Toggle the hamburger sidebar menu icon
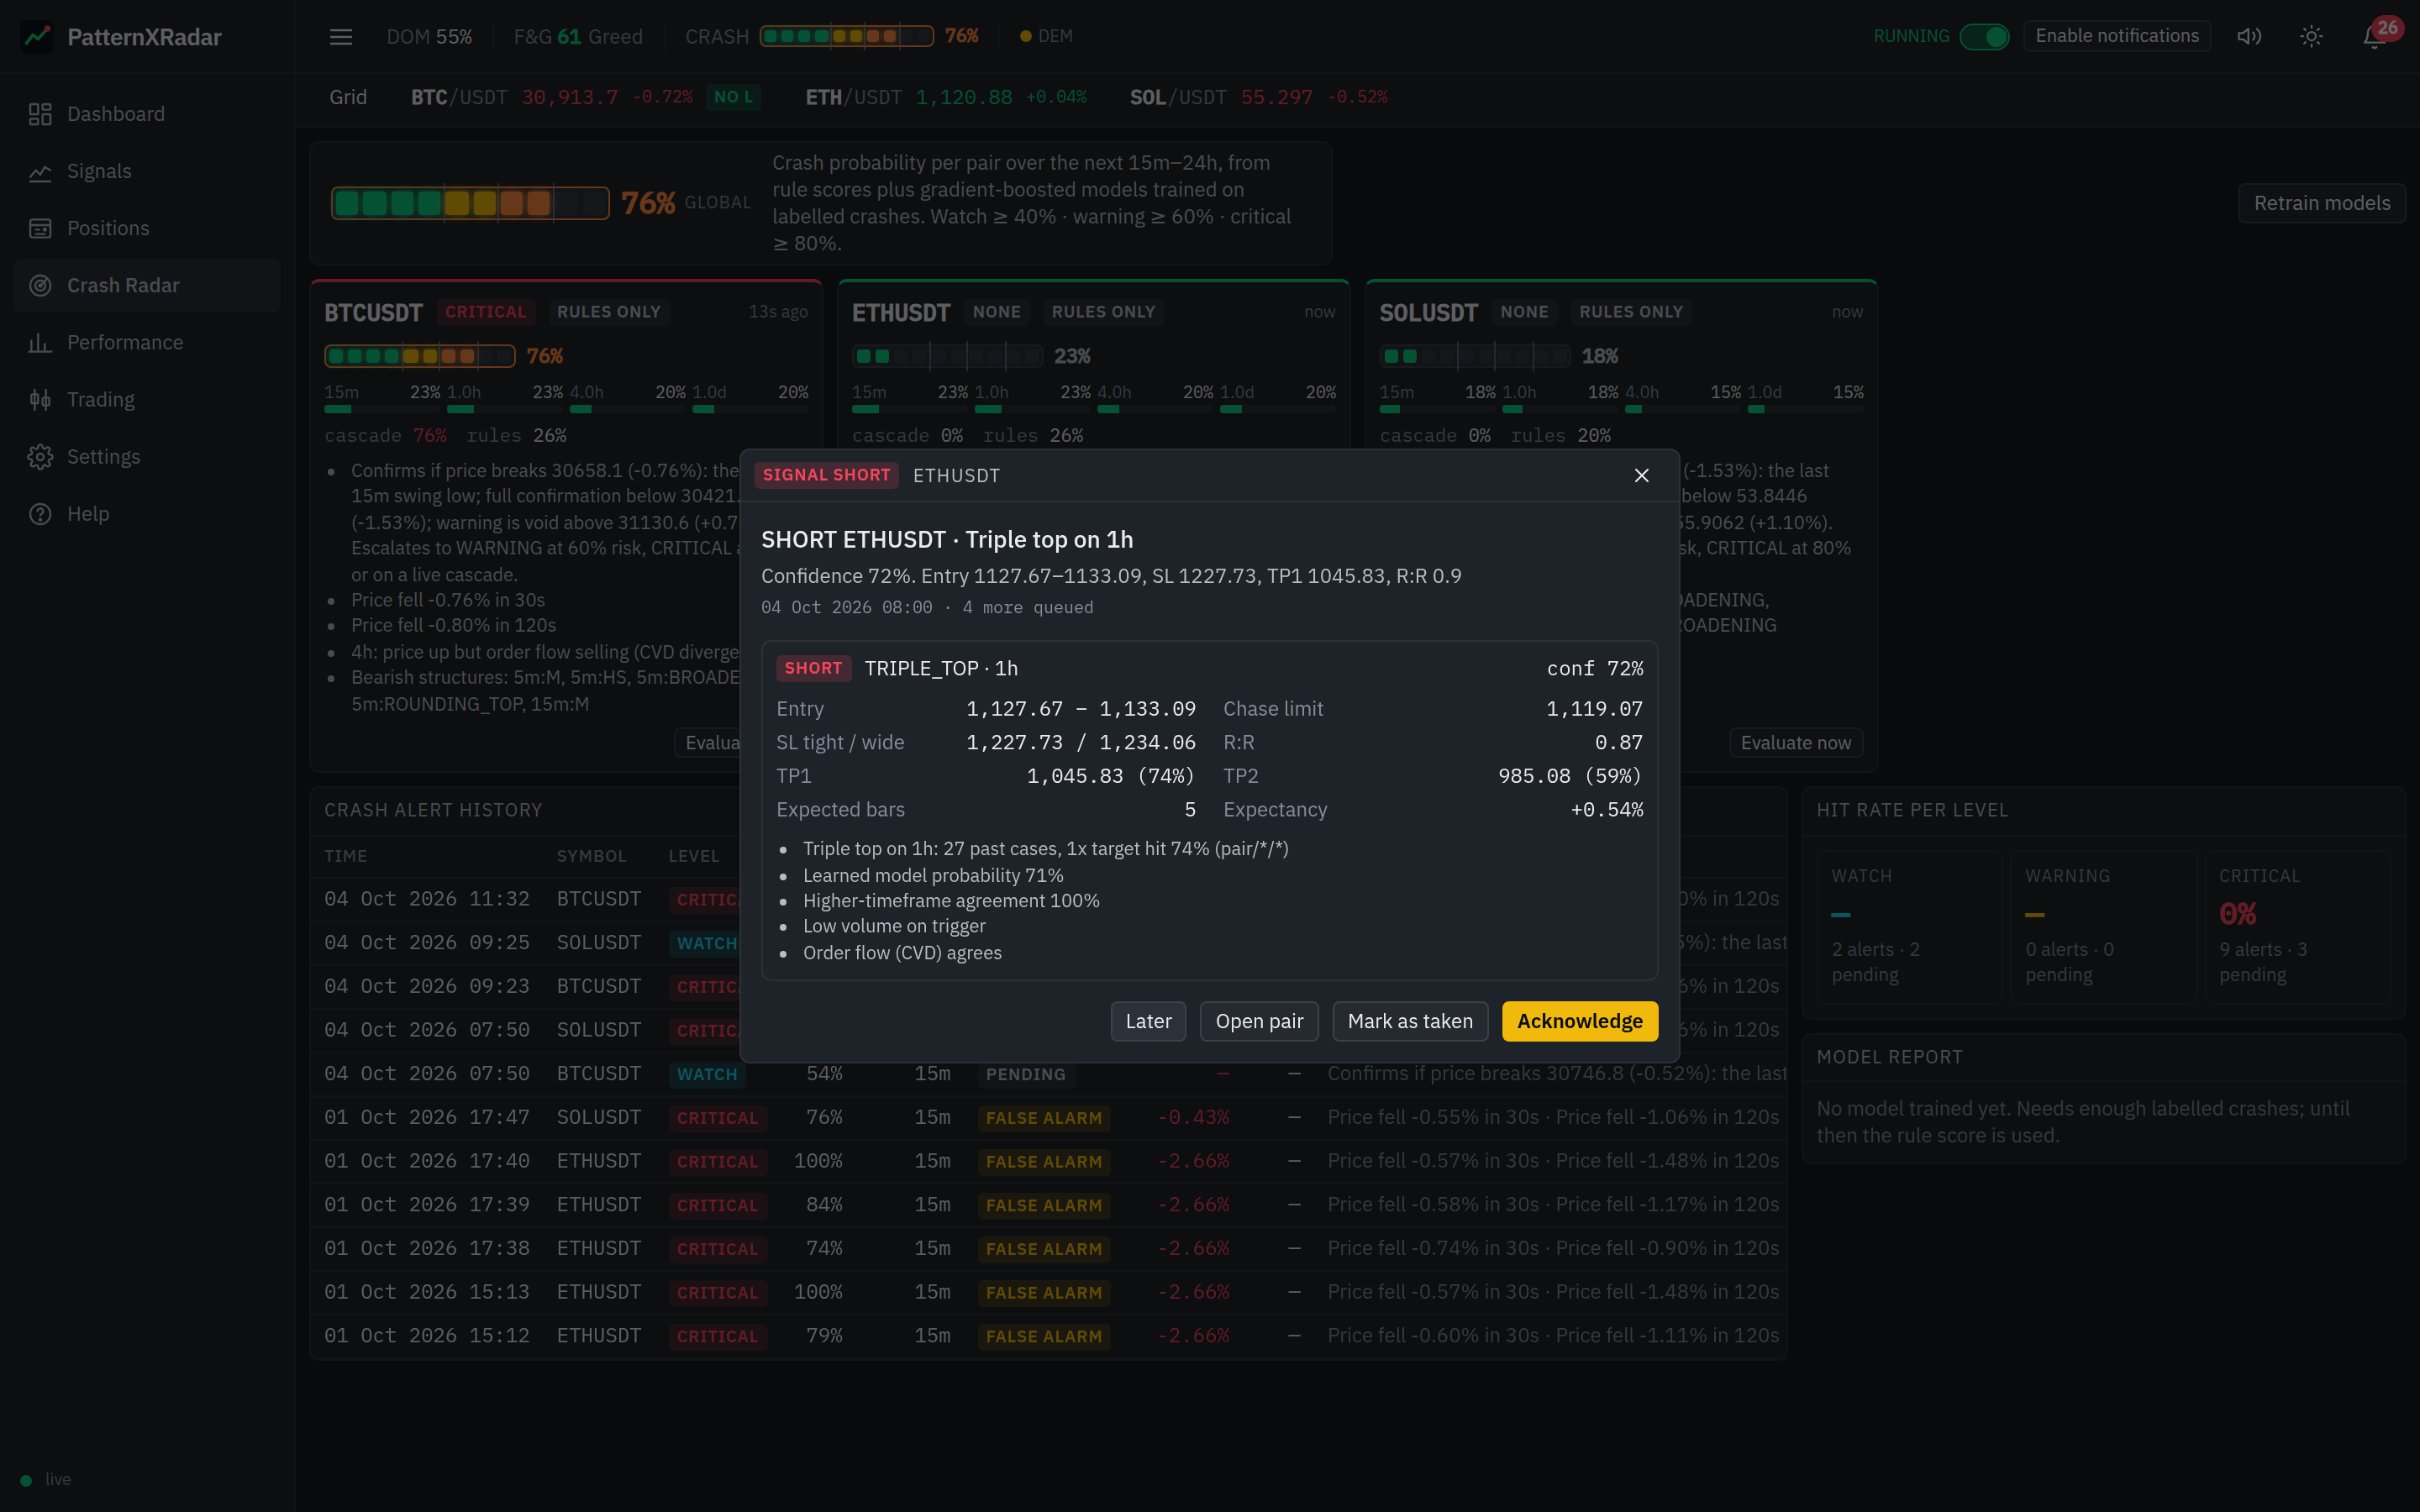2420x1512 pixels. click(x=341, y=37)
